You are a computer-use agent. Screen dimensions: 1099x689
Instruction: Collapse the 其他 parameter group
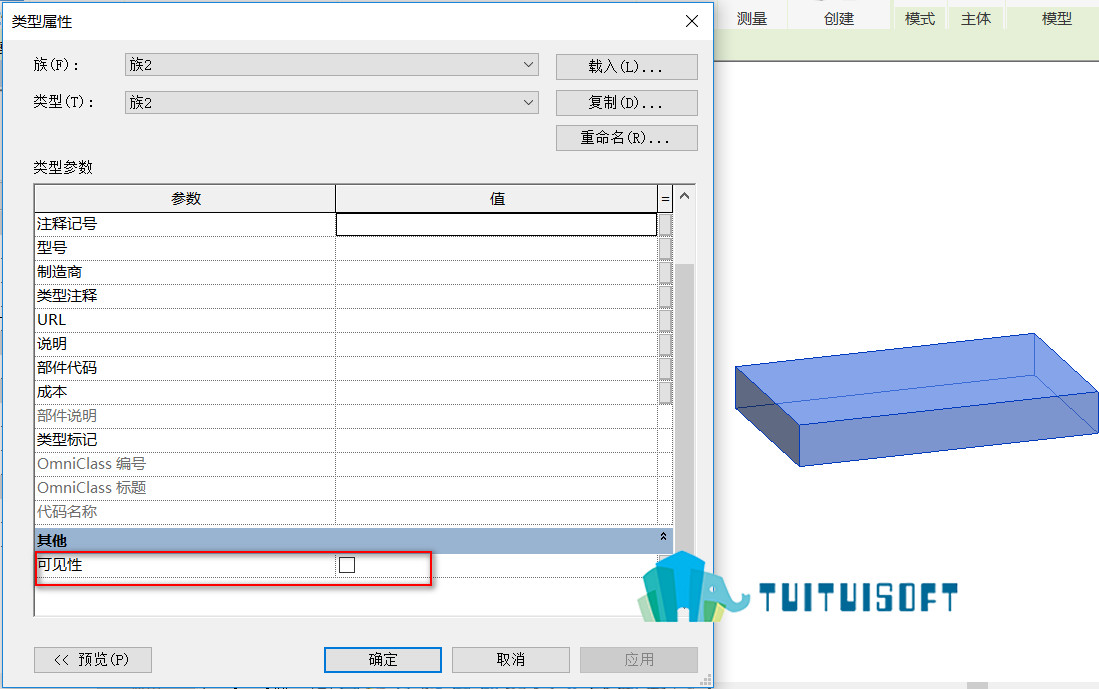[663, 537]
